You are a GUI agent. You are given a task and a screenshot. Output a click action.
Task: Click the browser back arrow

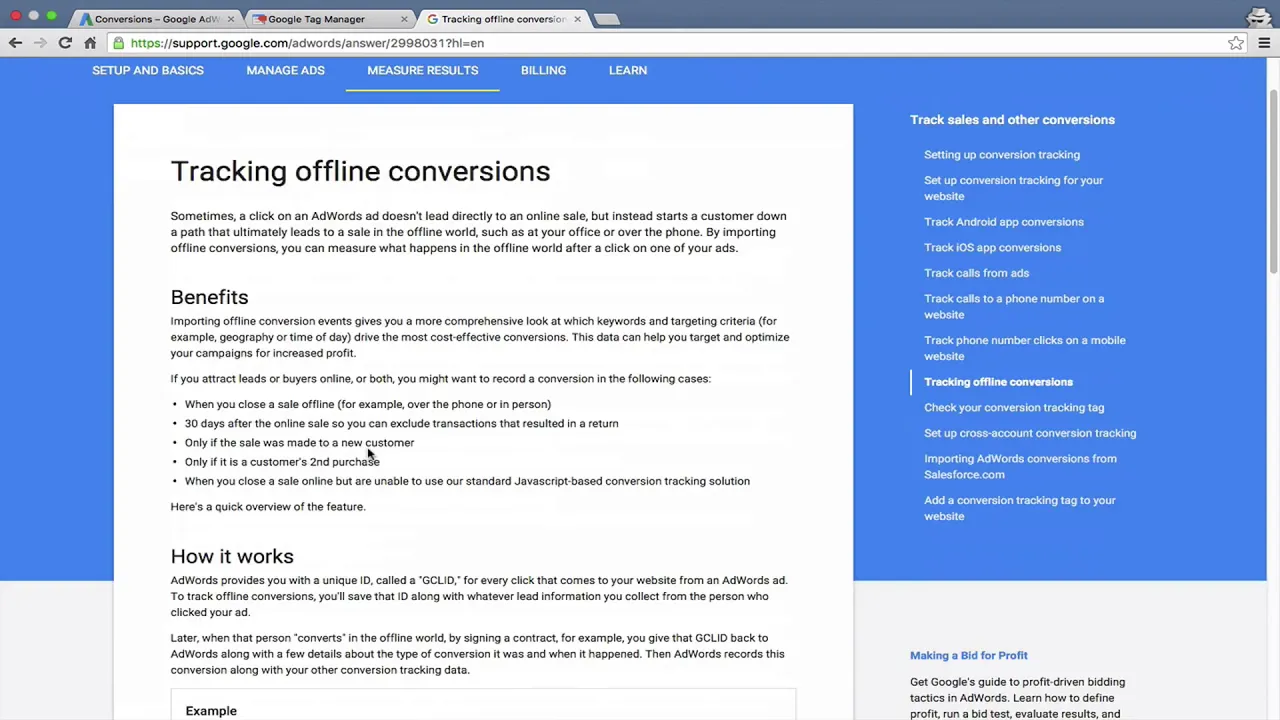(x=15, y=43)
